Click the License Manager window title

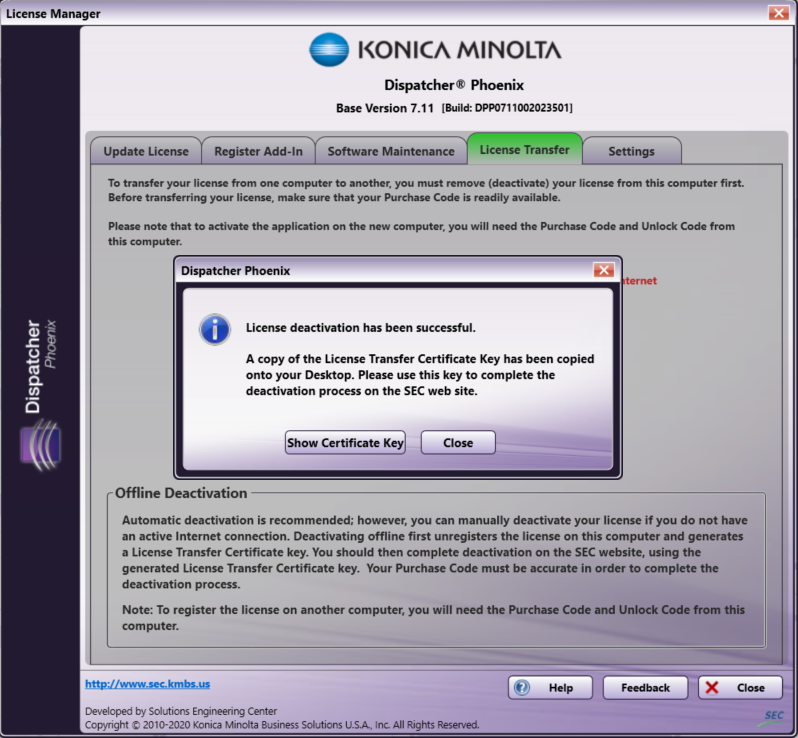click(53, 14)
